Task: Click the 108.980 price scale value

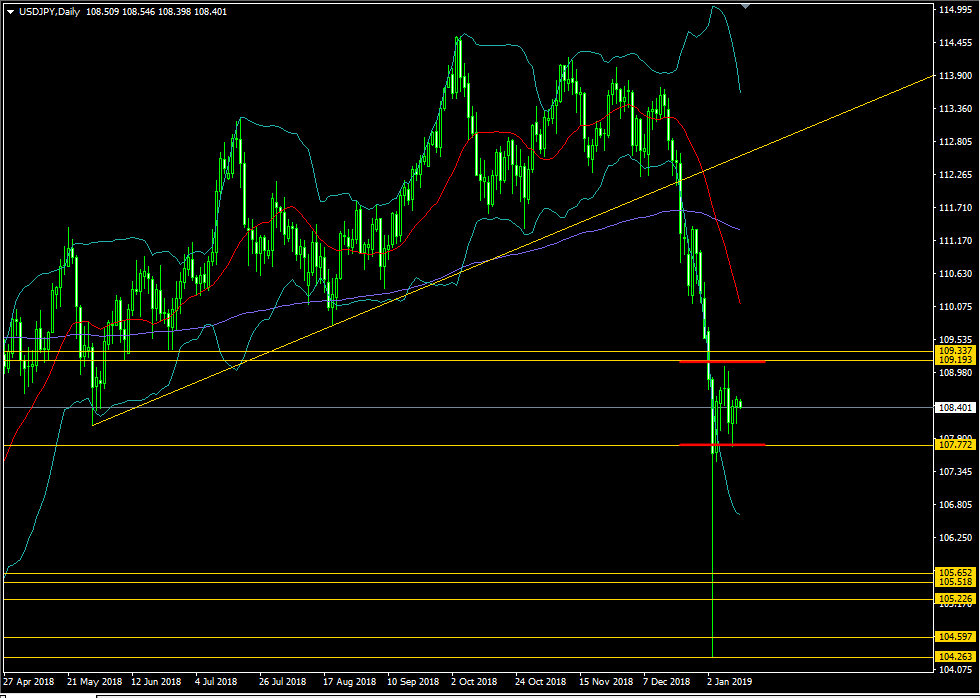Action: [x=956, y=373]
